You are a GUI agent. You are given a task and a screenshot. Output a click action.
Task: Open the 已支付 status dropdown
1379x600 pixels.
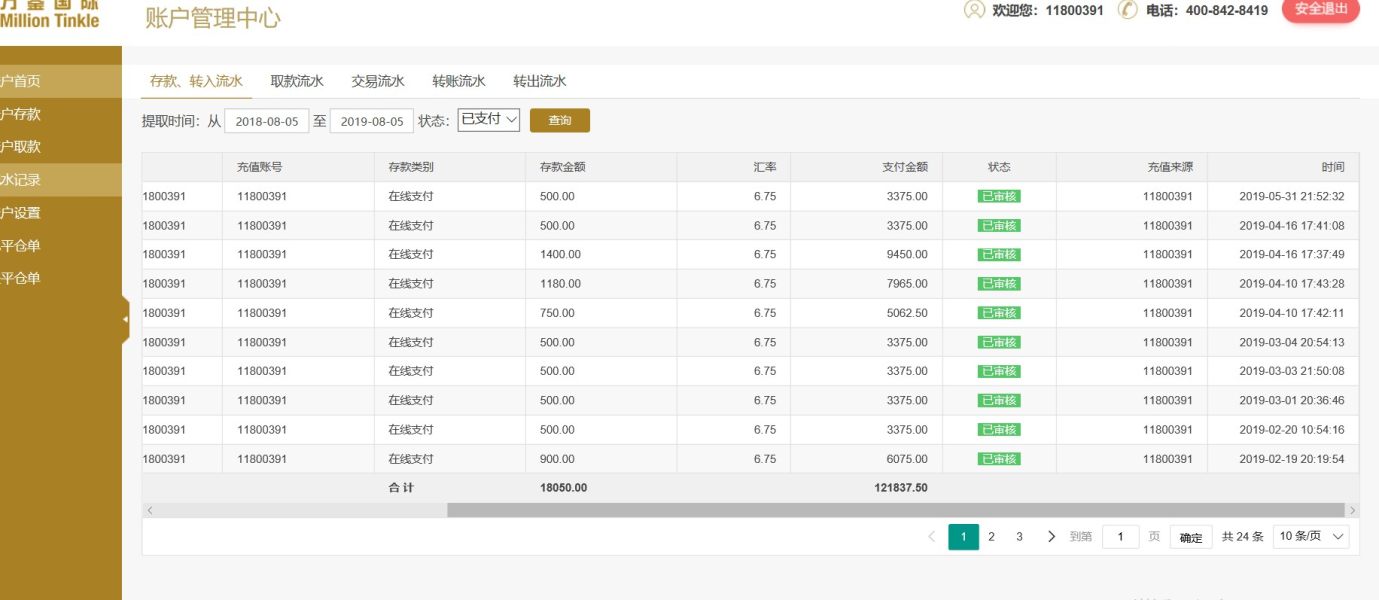[489, 120]
